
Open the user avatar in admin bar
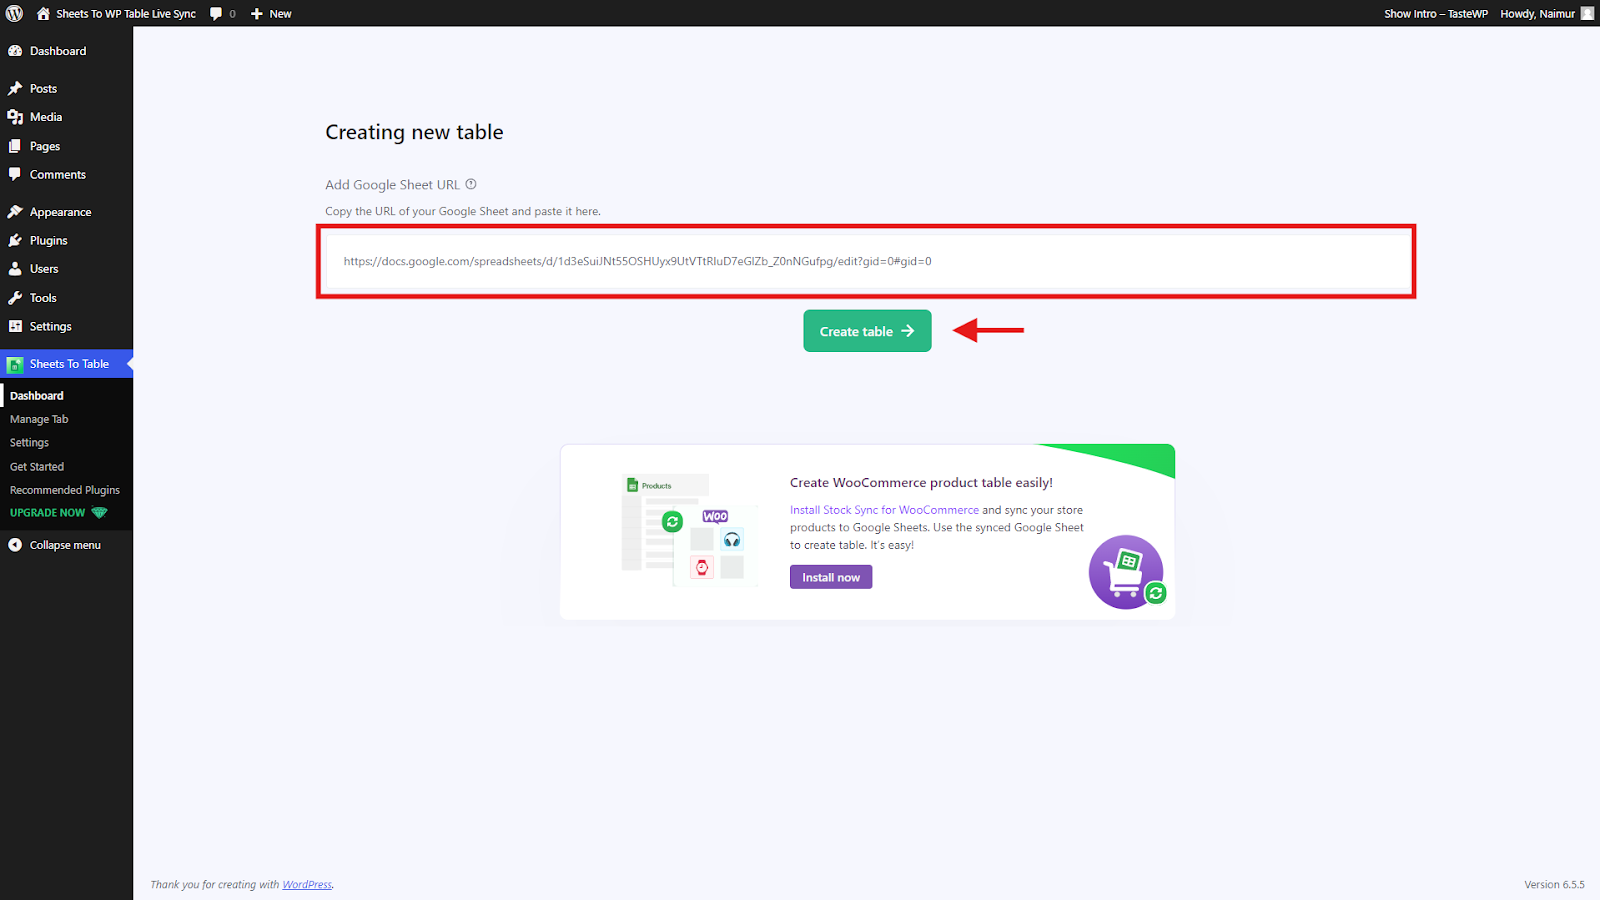[x=1587, y=13]
